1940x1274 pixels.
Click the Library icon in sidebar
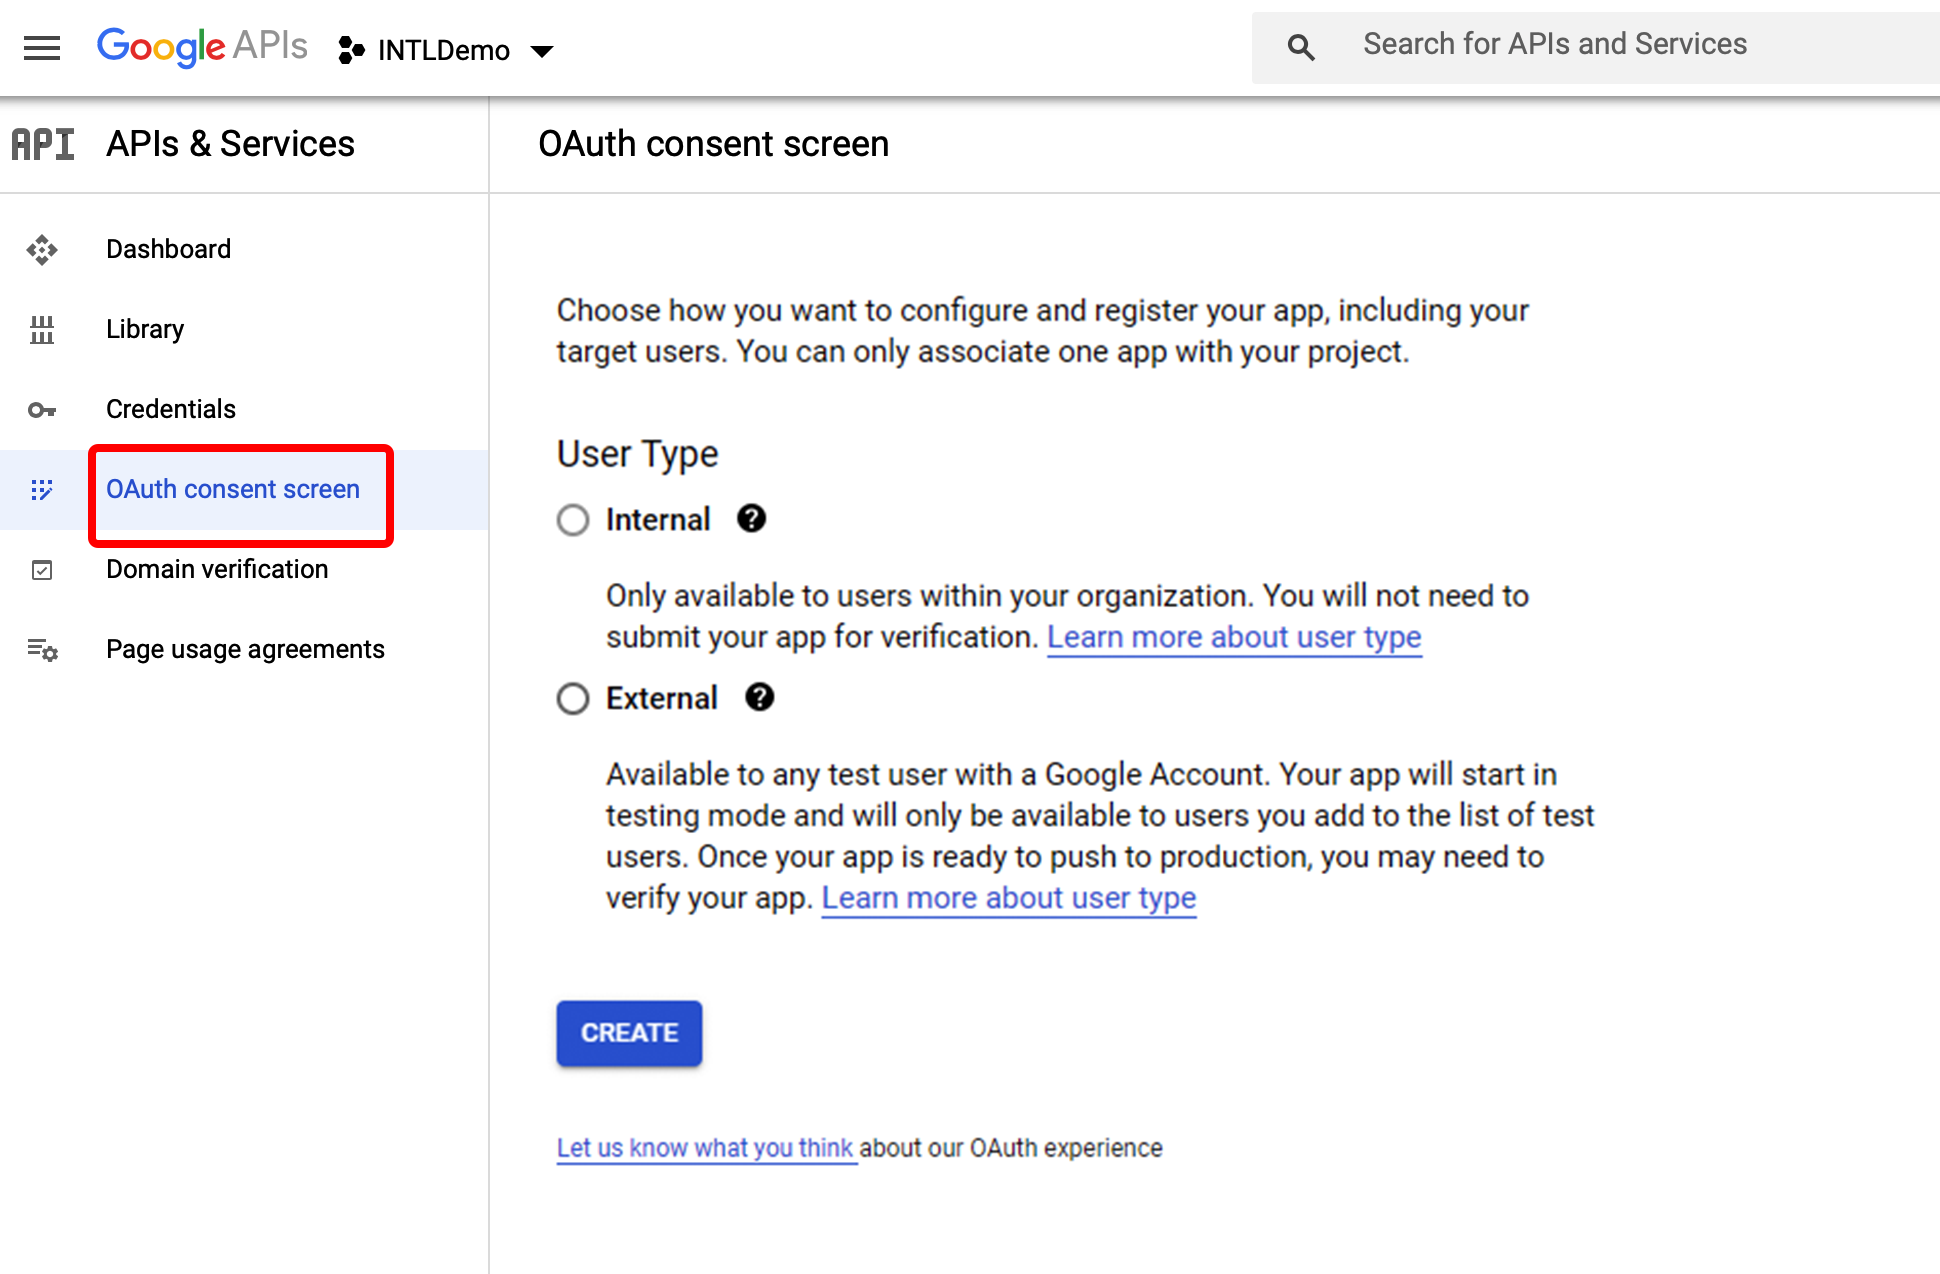(41, 328)
